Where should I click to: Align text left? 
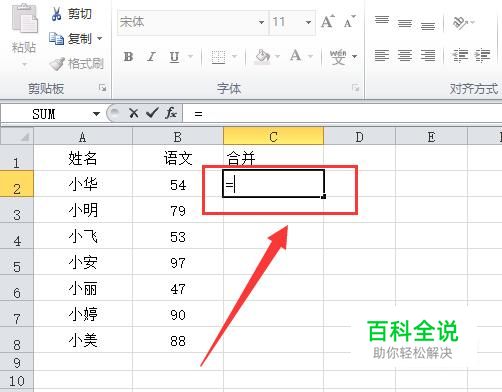click(382, 55)
